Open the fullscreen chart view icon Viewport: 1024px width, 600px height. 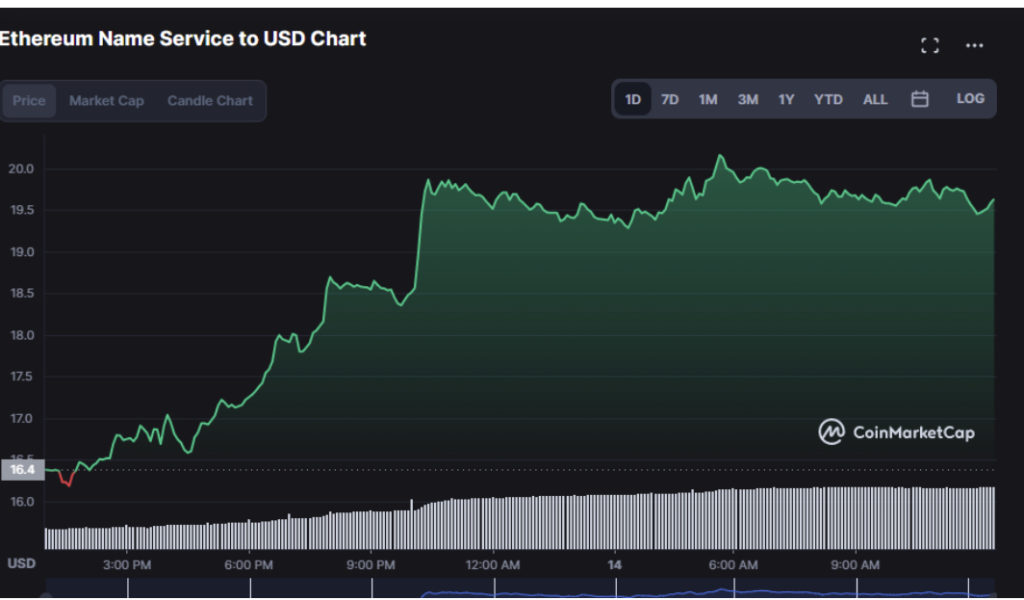[x=930, y=45]
